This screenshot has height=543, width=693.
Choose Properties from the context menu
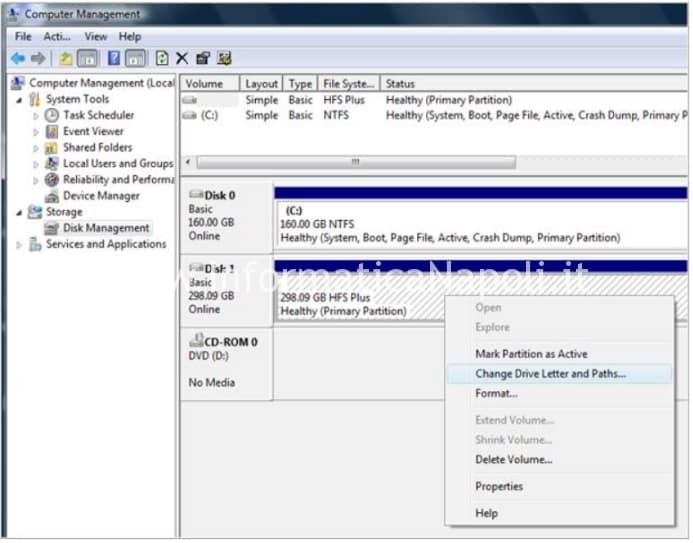pyautogui.click(x=560, y=487)
